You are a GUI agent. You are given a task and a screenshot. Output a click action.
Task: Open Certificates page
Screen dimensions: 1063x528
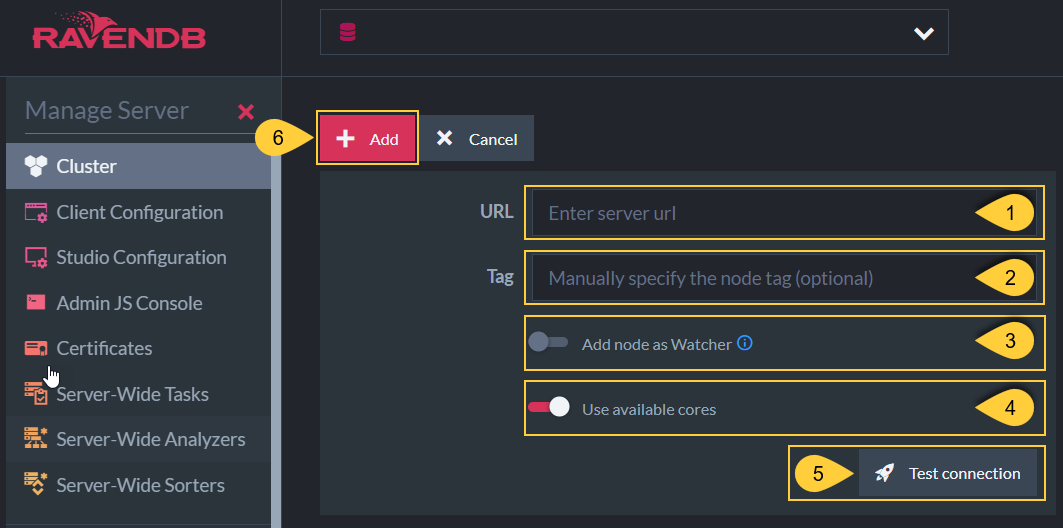pos(138,348)
